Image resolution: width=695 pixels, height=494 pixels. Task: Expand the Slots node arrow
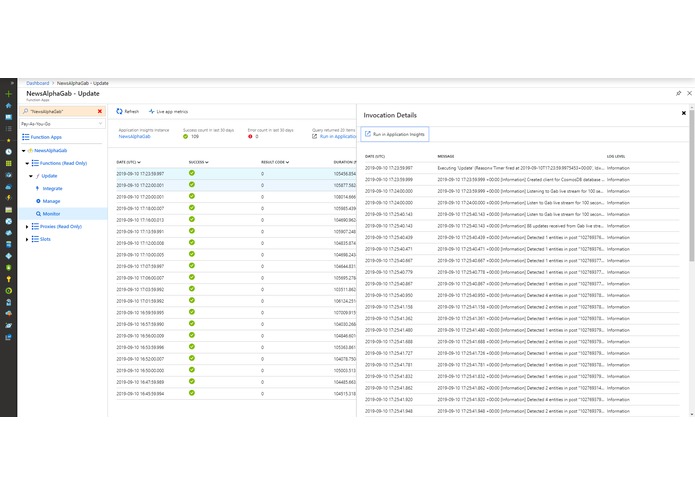pyautogui.click(x=27, y=239)
